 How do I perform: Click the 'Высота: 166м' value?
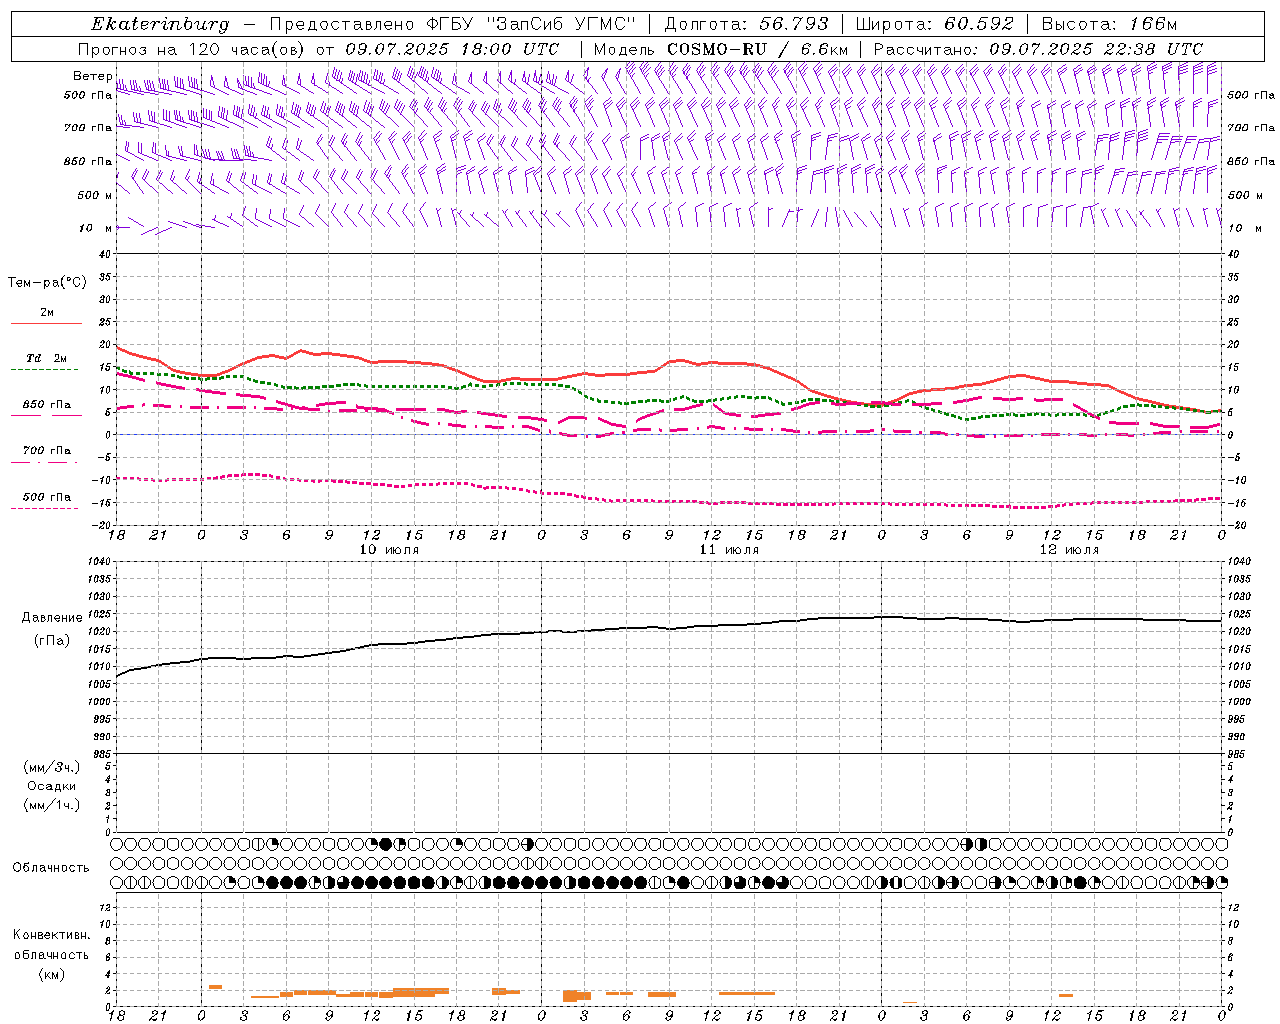tap(1109, 24)
